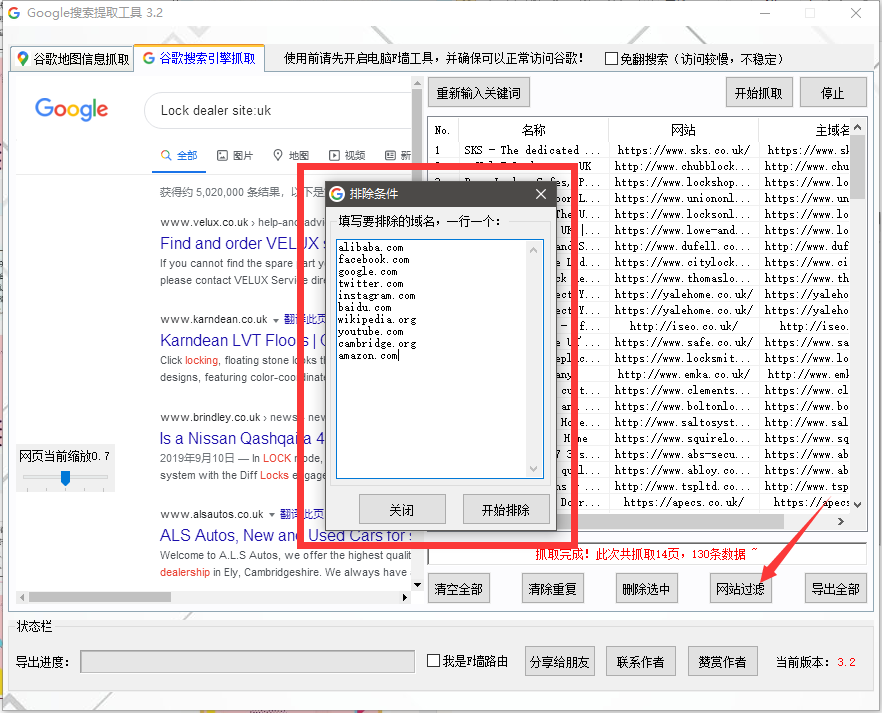Open the 网站过滤 filter button
This screenshot has width=882, height=713.
pyautogui.click(x=740, y=589)
